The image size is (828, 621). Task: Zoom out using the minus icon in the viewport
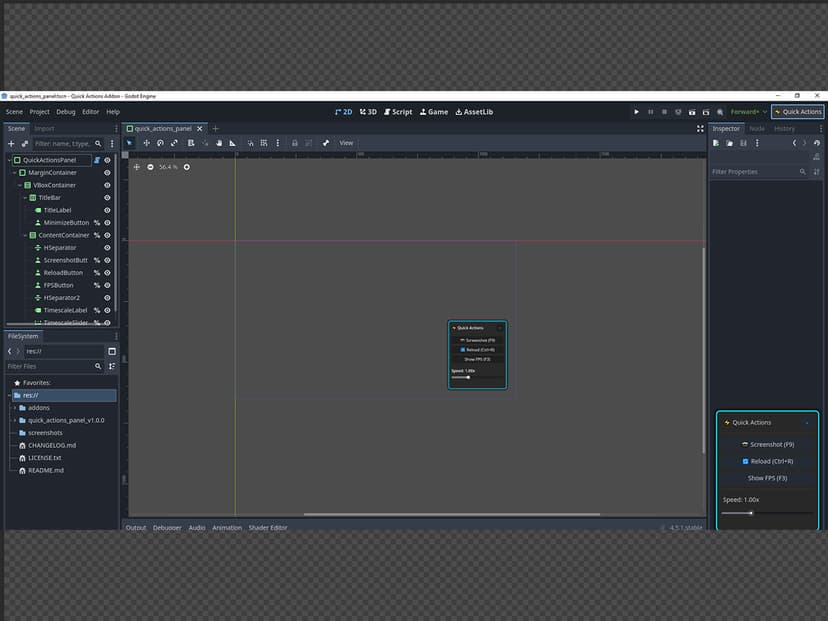tap(149, 167)
